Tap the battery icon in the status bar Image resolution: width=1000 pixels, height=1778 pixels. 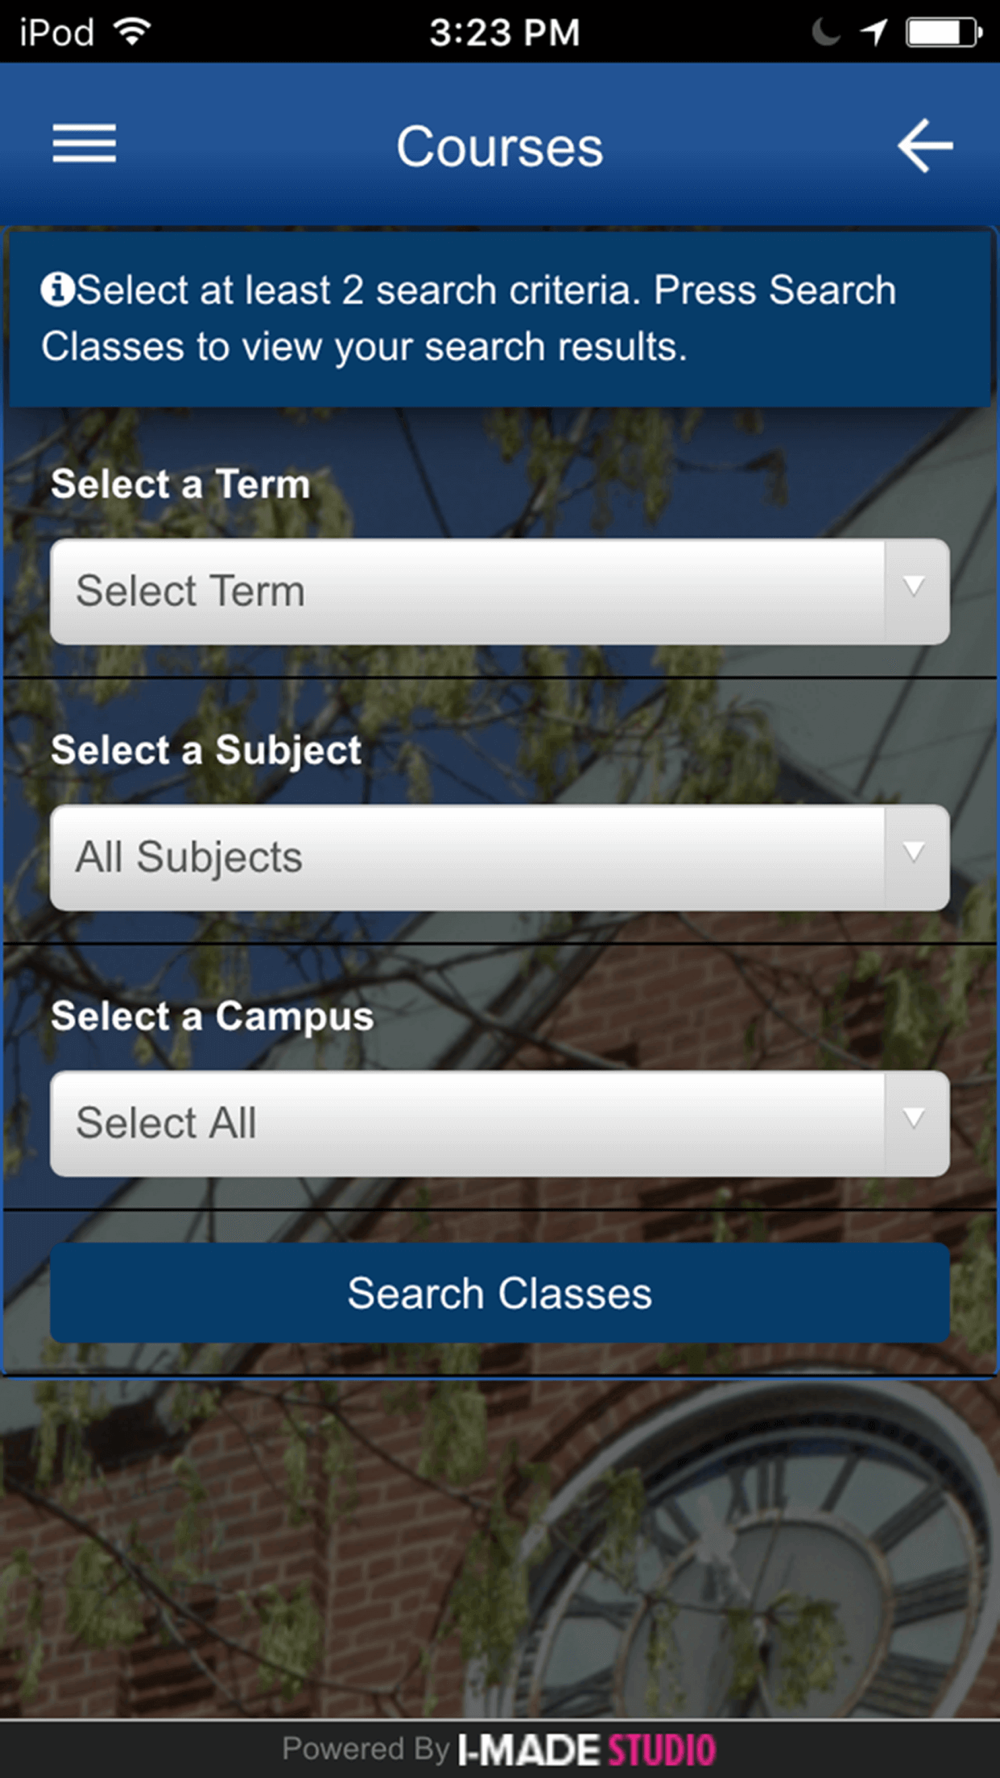[943, 32]
